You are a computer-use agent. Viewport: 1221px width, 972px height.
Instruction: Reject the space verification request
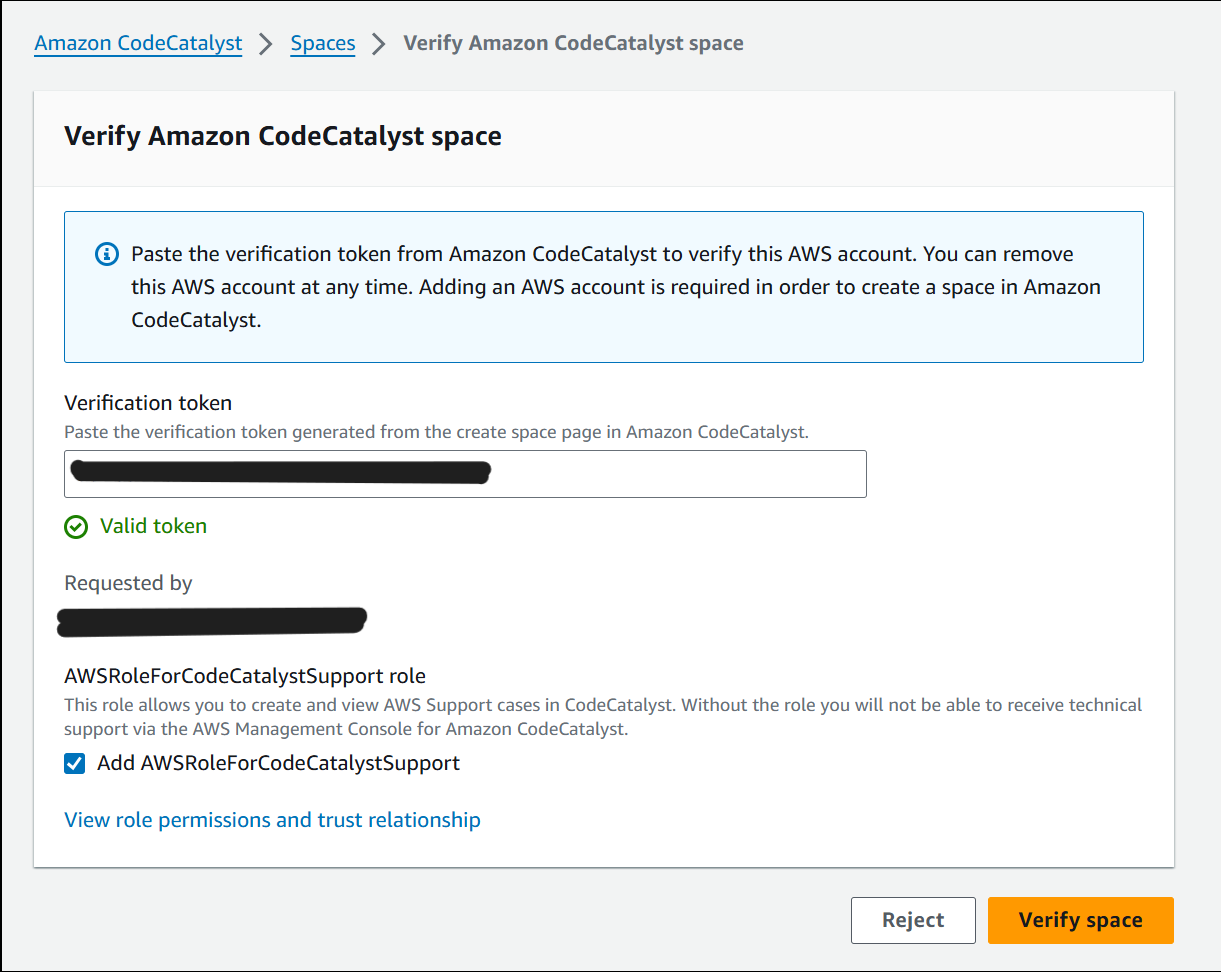[912, 920]
